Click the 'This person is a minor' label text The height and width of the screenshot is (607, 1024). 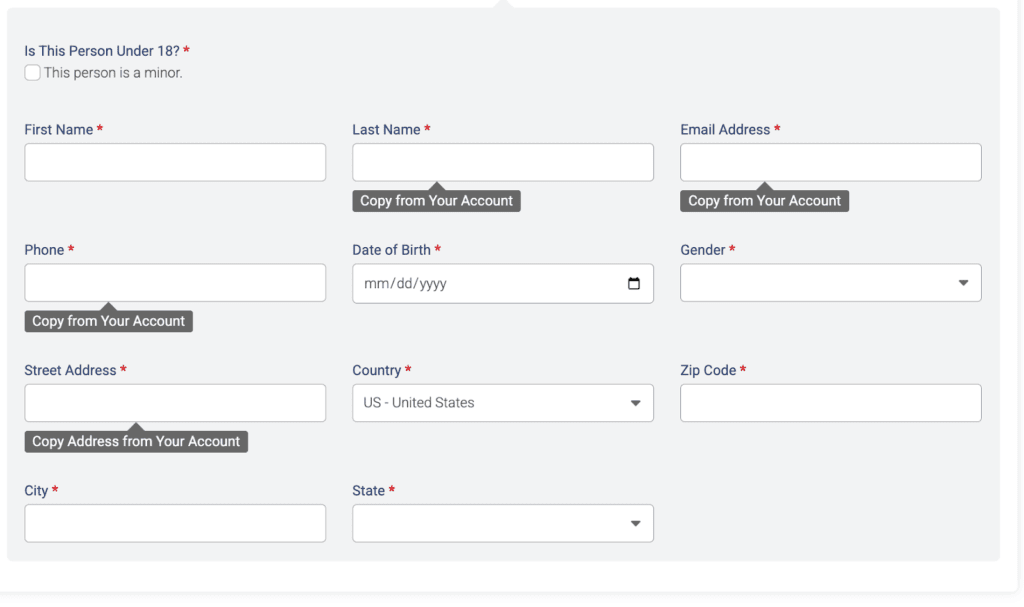point(113,73)
